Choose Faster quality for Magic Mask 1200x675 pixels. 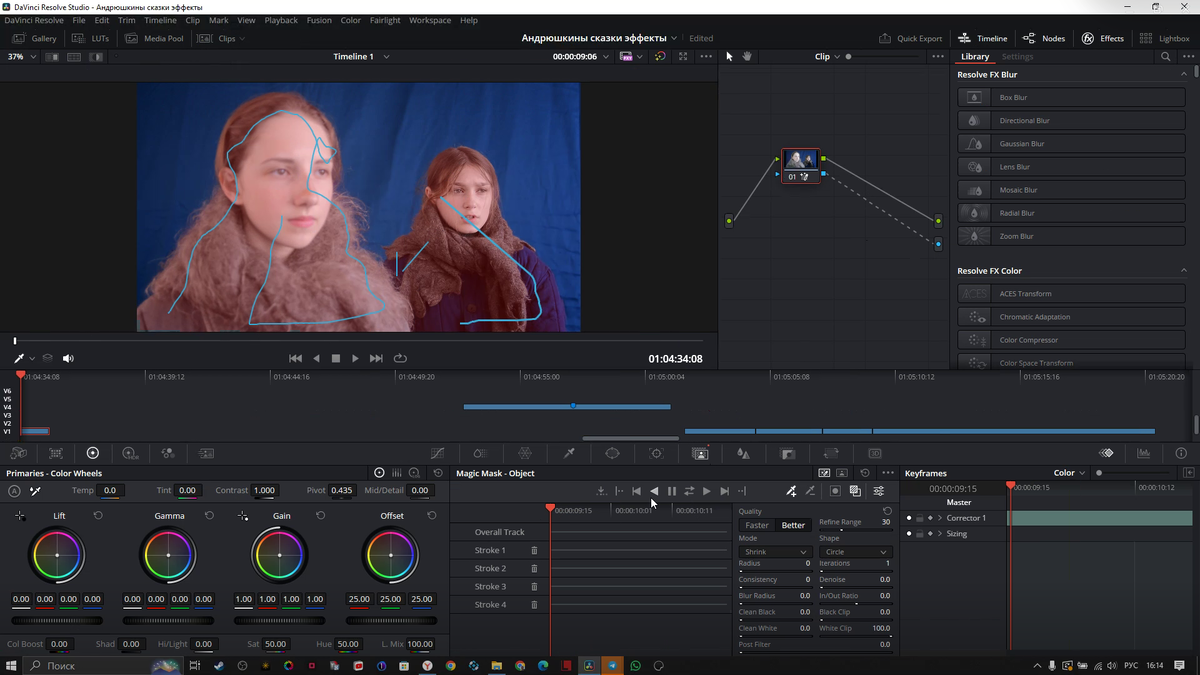757,525
